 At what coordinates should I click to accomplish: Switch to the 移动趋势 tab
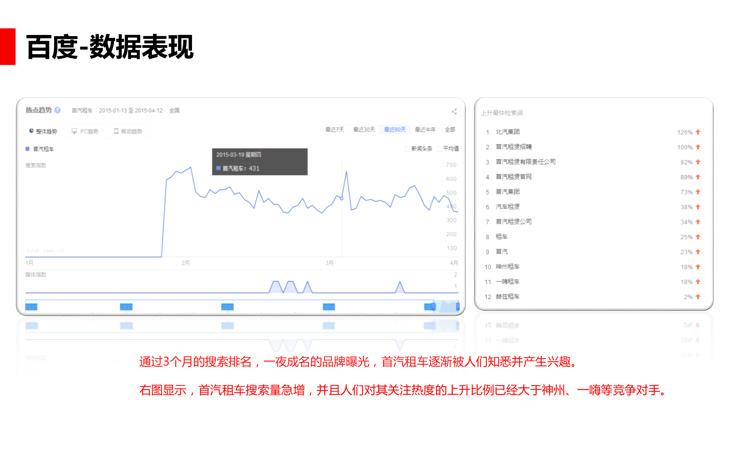coord(128,131)
